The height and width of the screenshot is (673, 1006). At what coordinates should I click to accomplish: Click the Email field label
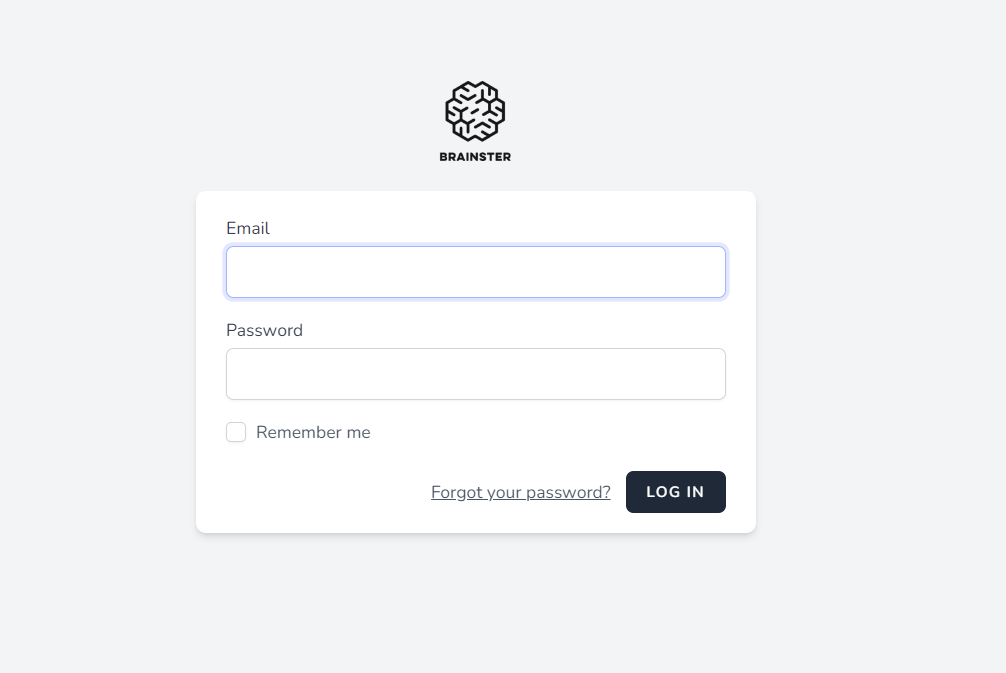248,228
